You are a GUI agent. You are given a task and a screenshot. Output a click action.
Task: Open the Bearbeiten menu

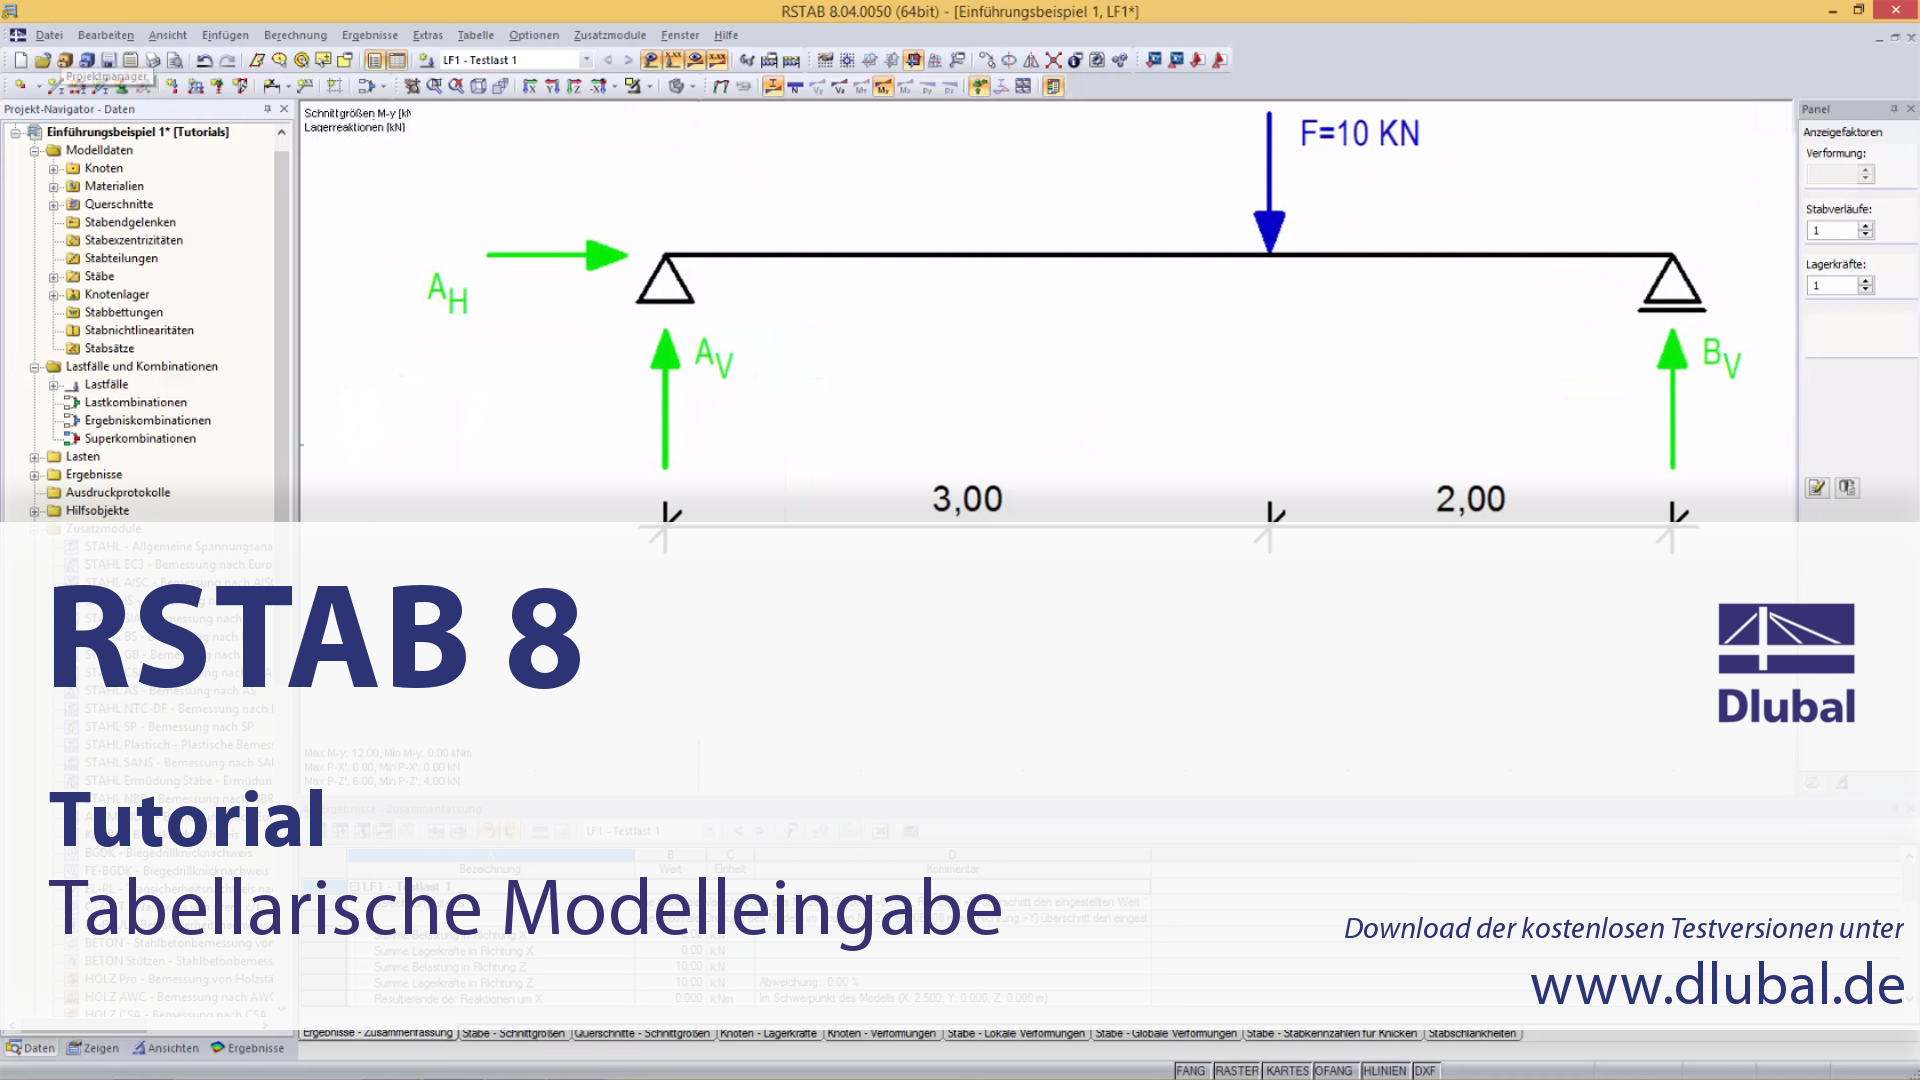click(105, 35)
